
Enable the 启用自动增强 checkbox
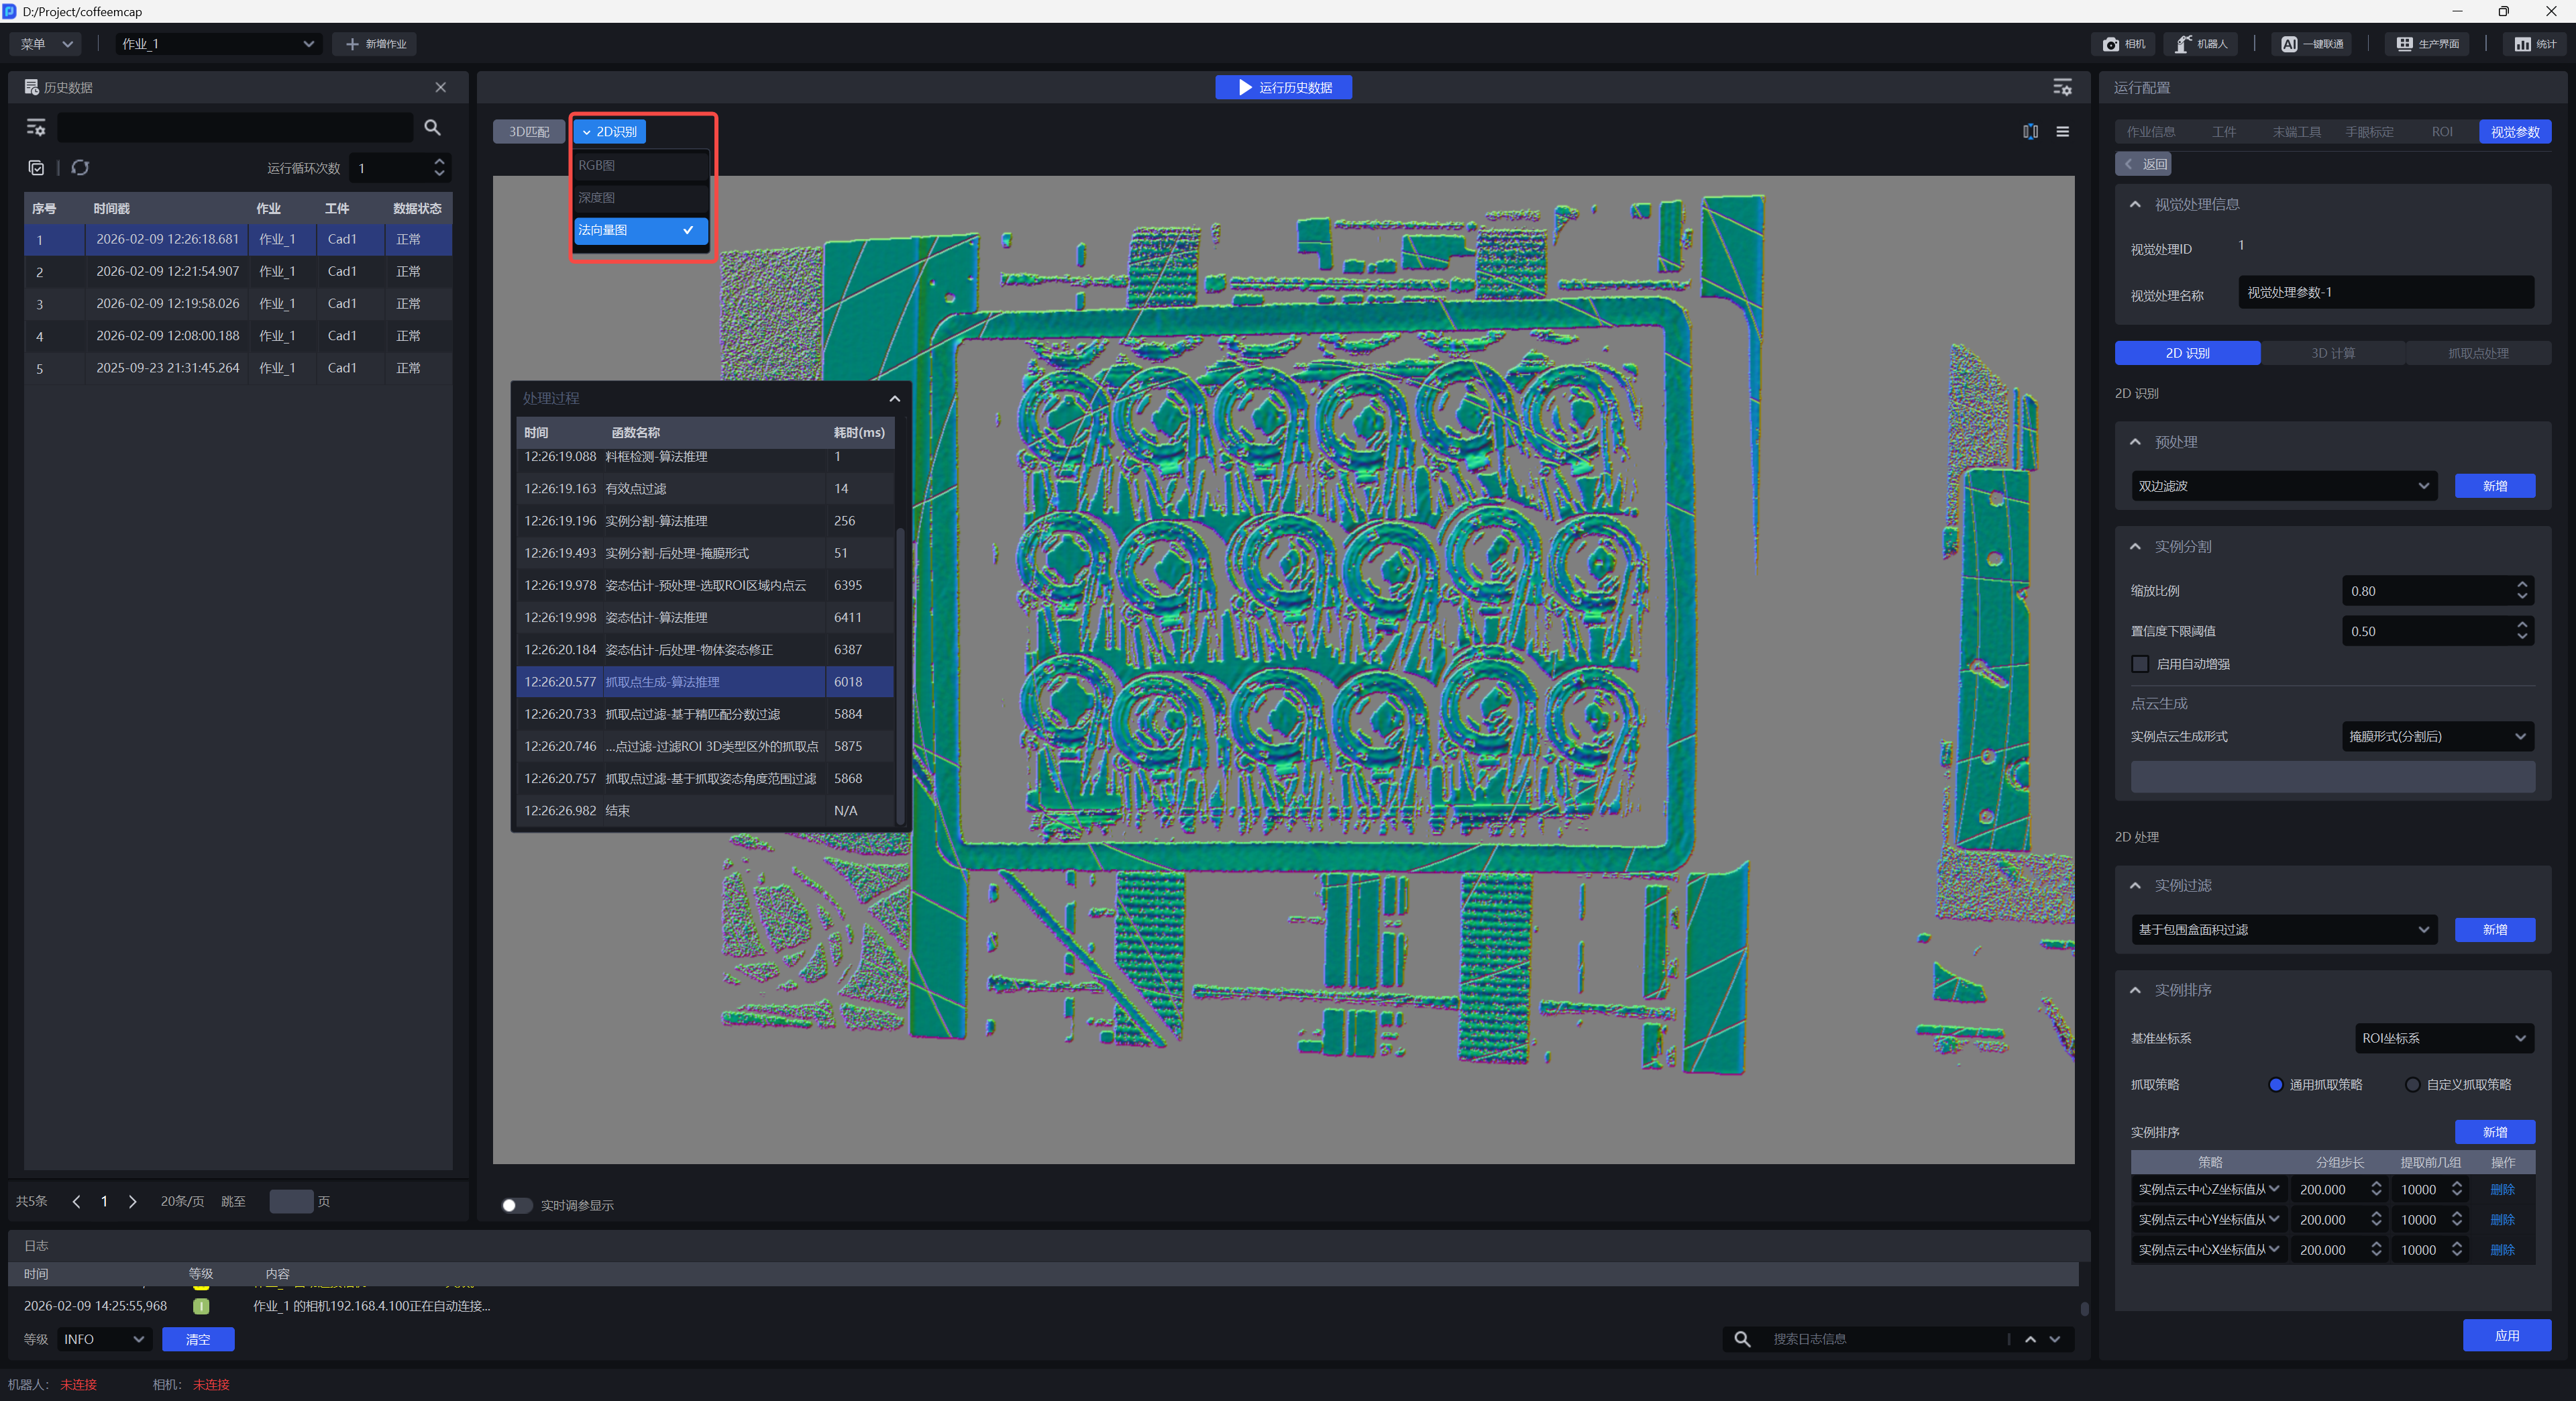point(2140,664)
